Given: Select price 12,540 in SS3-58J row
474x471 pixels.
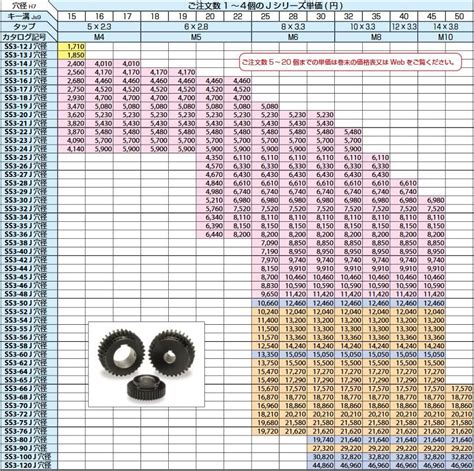Looking at the screenshot, I should (x=265, y=346).
